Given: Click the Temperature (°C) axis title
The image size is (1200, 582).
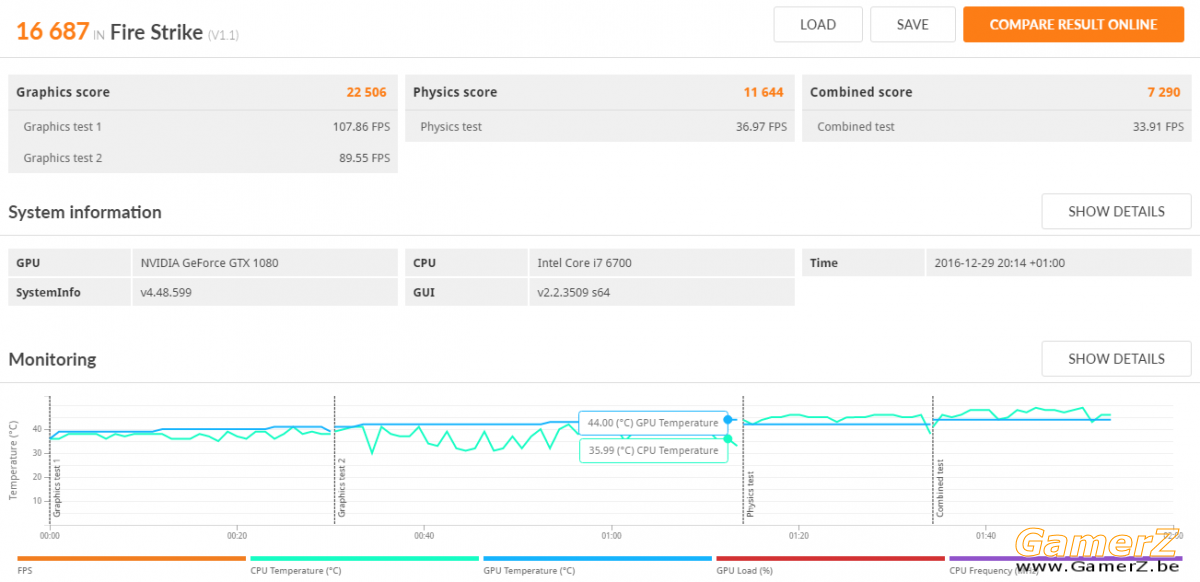Looking at the screenshot, I should [x=15, y=460].
